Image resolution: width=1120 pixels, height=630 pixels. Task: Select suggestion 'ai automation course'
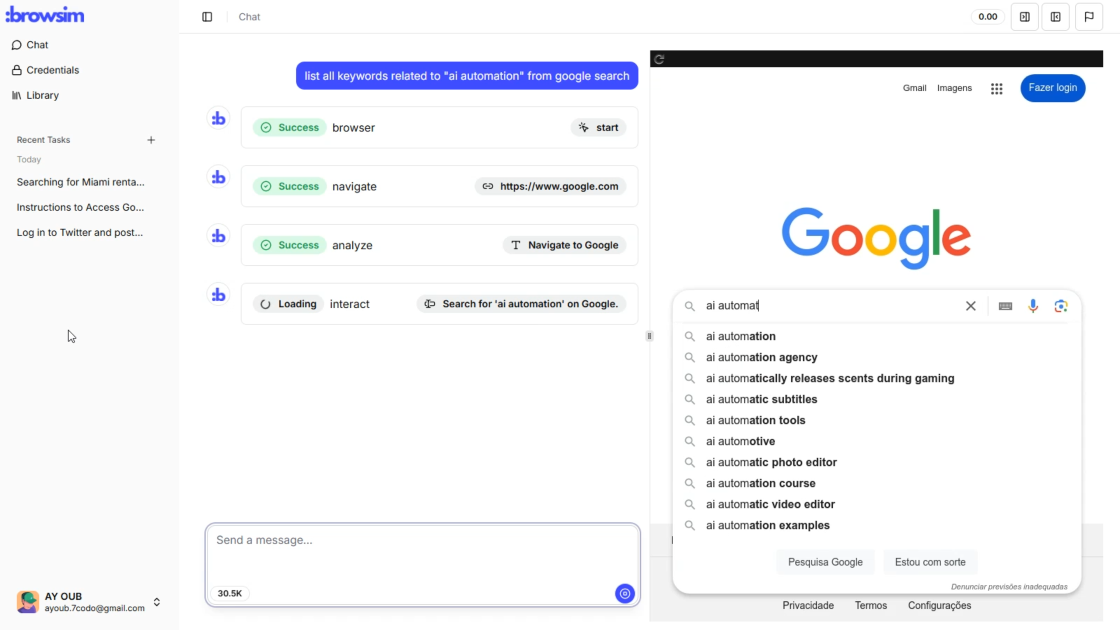(x=876, y=484)
